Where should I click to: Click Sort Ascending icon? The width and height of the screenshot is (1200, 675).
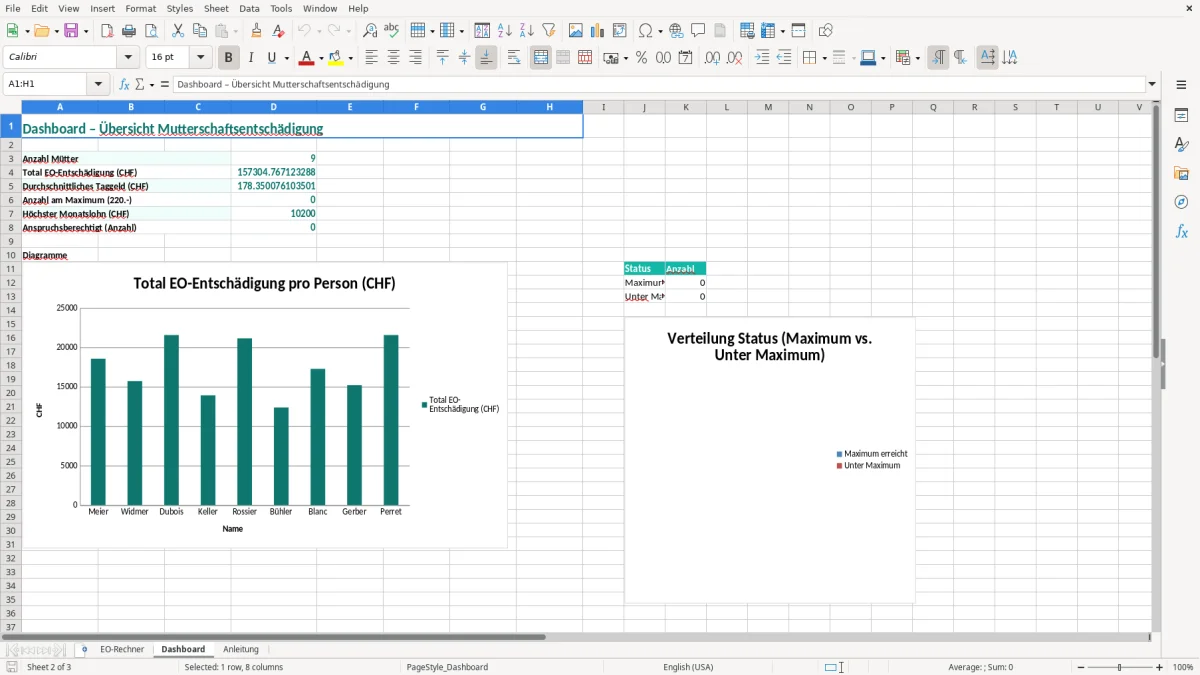(x=505, y=31)
